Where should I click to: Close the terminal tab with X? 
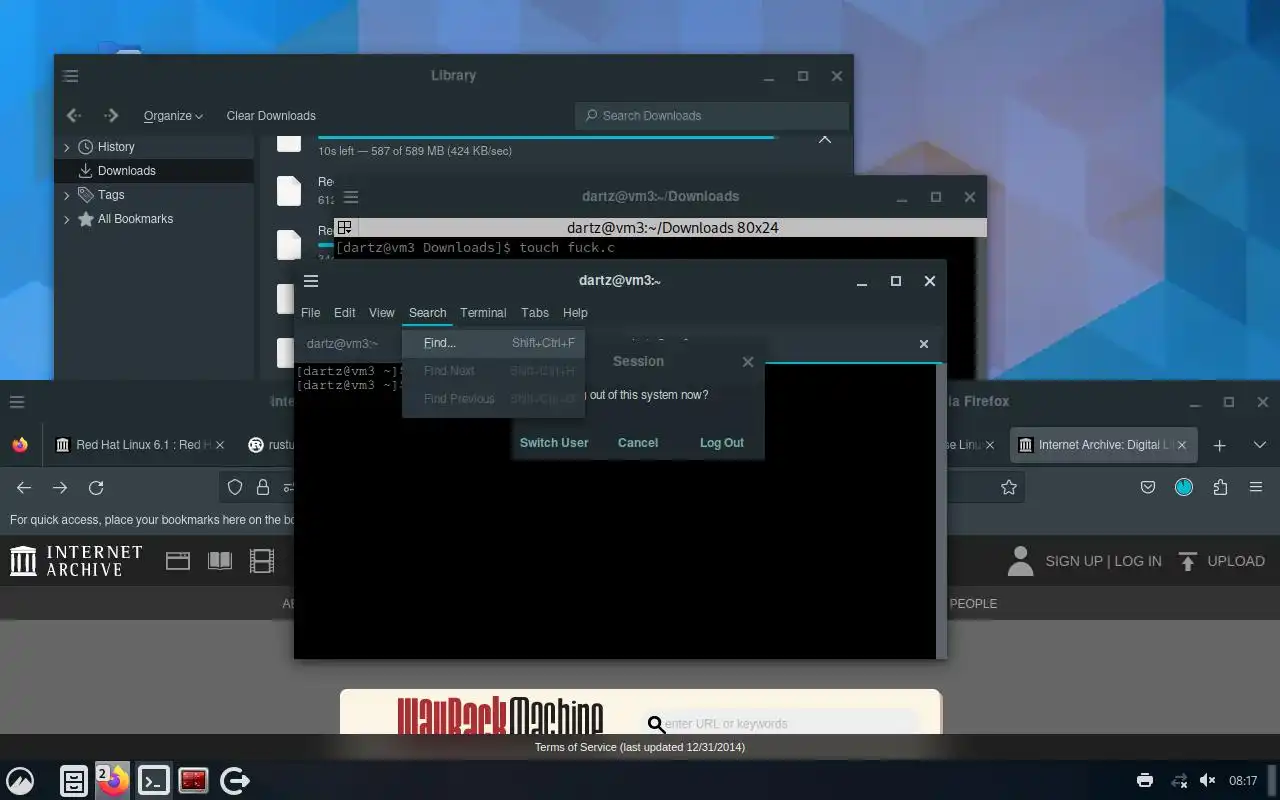(924, 343)
